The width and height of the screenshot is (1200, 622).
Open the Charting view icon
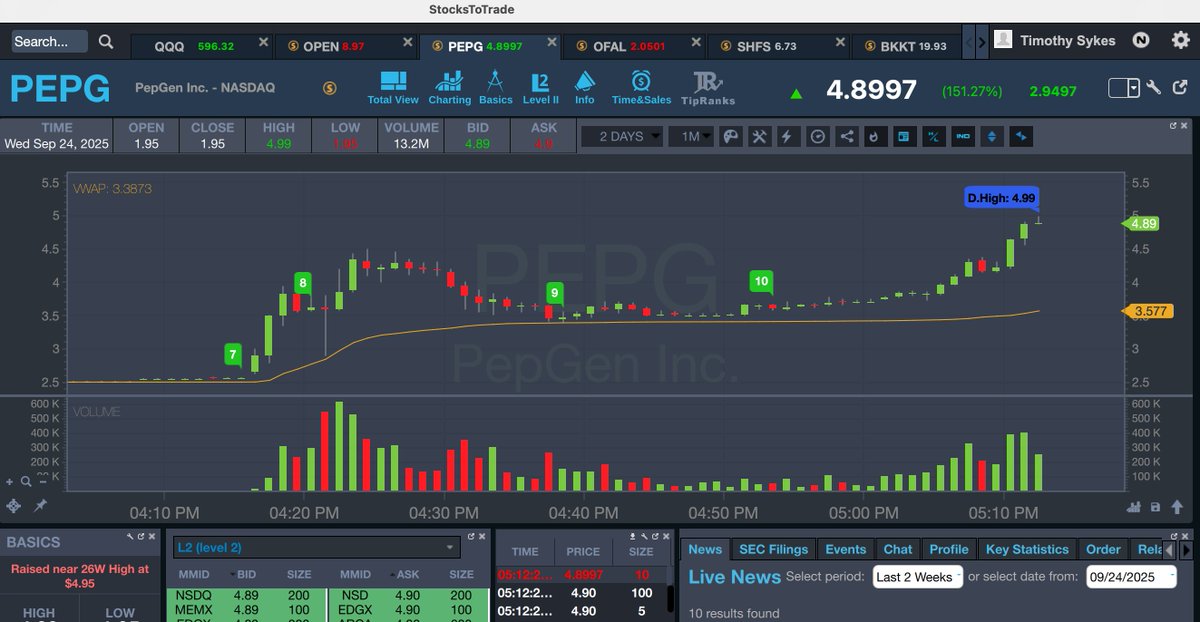(449, 86)
